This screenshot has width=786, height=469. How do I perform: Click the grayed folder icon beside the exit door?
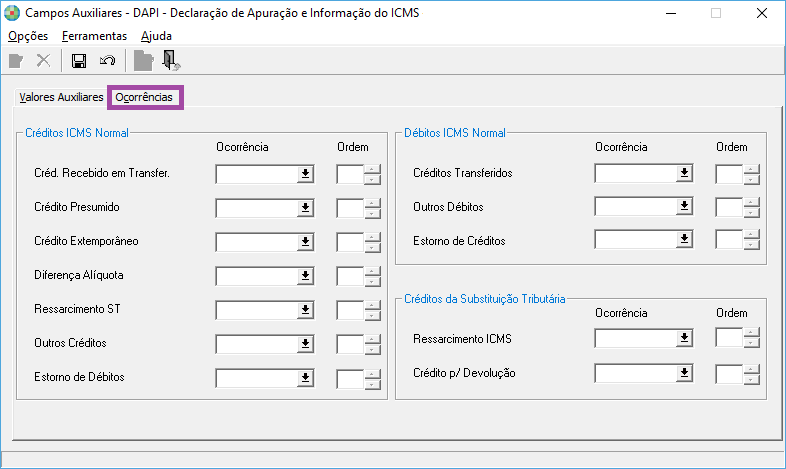(144, 61)
